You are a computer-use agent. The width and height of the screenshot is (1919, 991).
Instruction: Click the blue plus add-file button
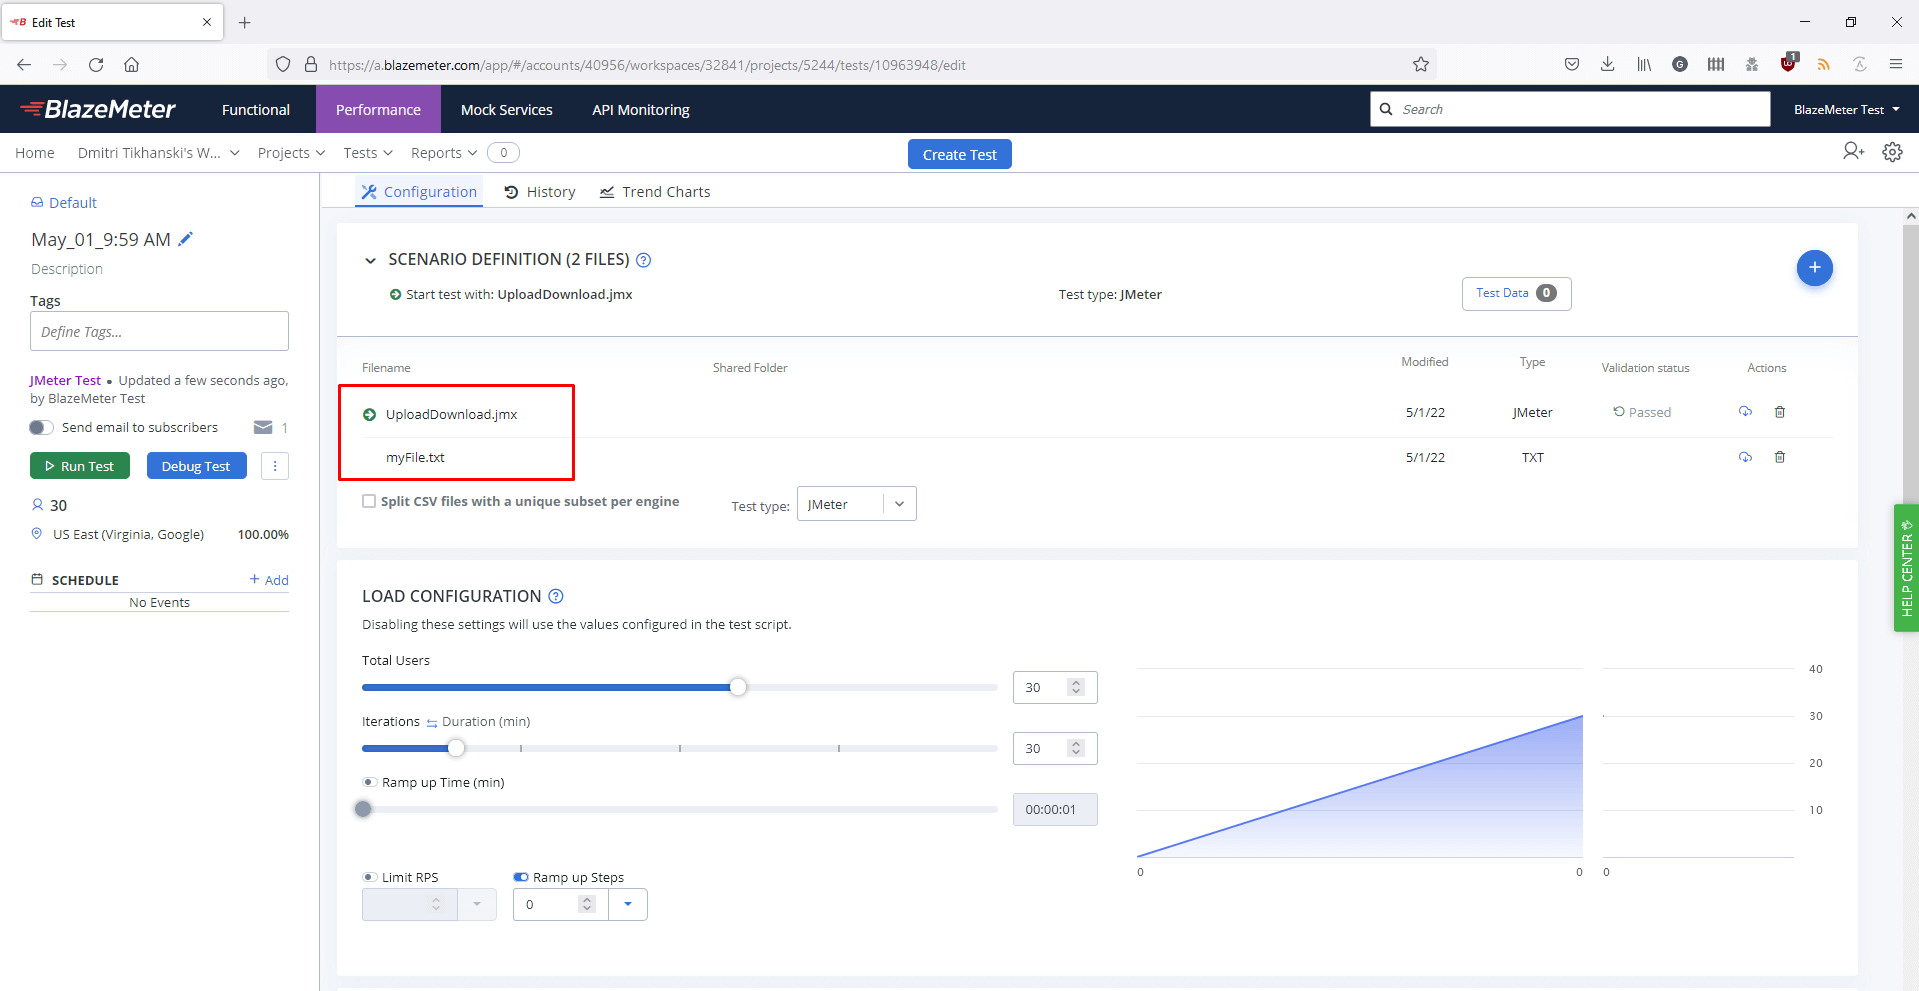point(1814,268)
